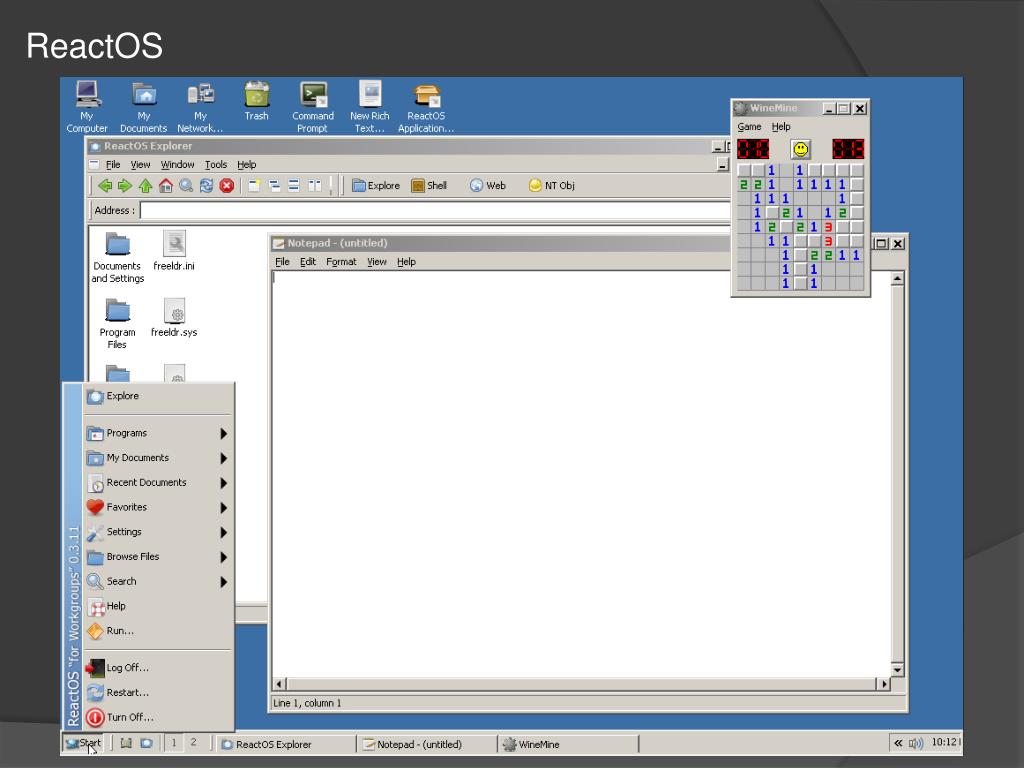The image size is (1024, 768).
Task: Open the Command Prompt desktop icon
Action: pyautogui.click(x=313, y=107)
